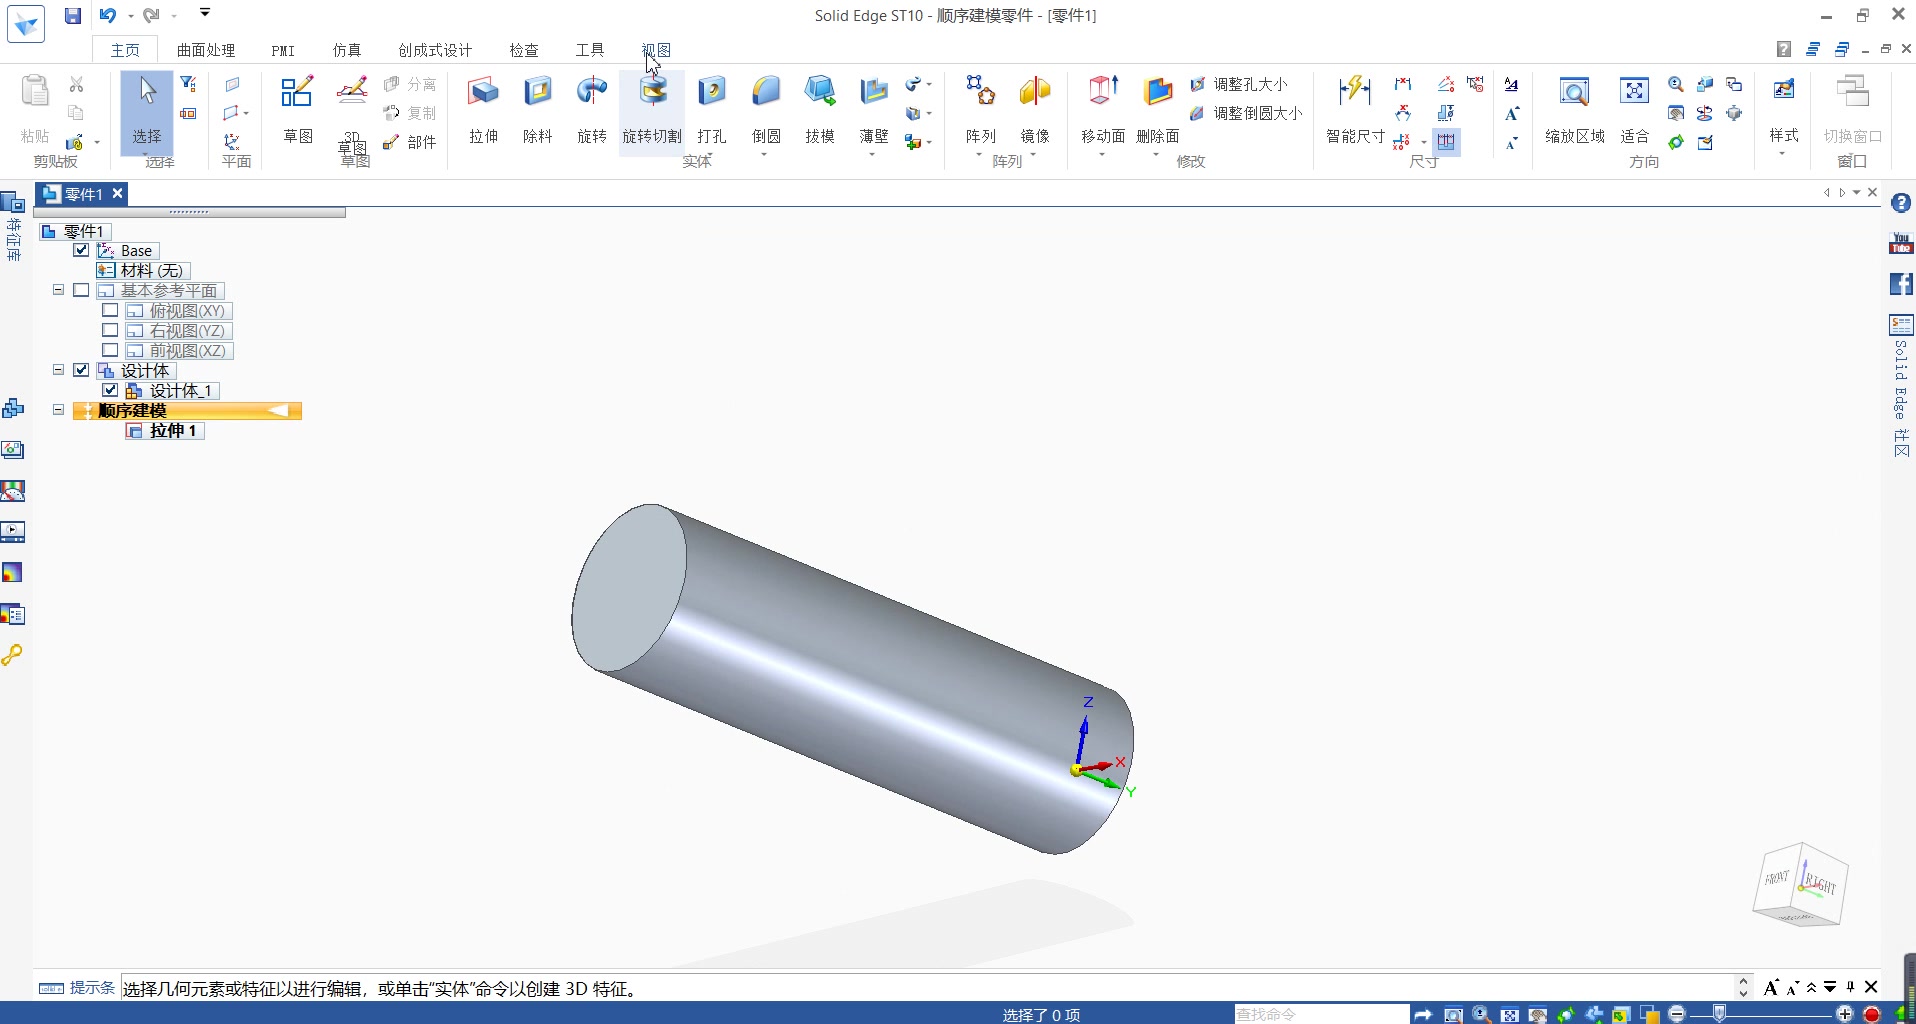Activate the 打孔 (Hole) tool
Viewport: 1916px width, 1024px height.
tap(711, 110)
